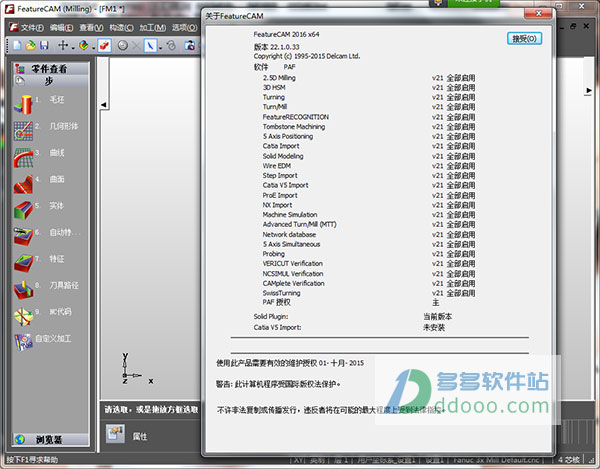This screenshot has width=600, height=469.
Task: Expand dropdown arrow next to select arrow
Action: pyautogui.click(x=160, y=48)
